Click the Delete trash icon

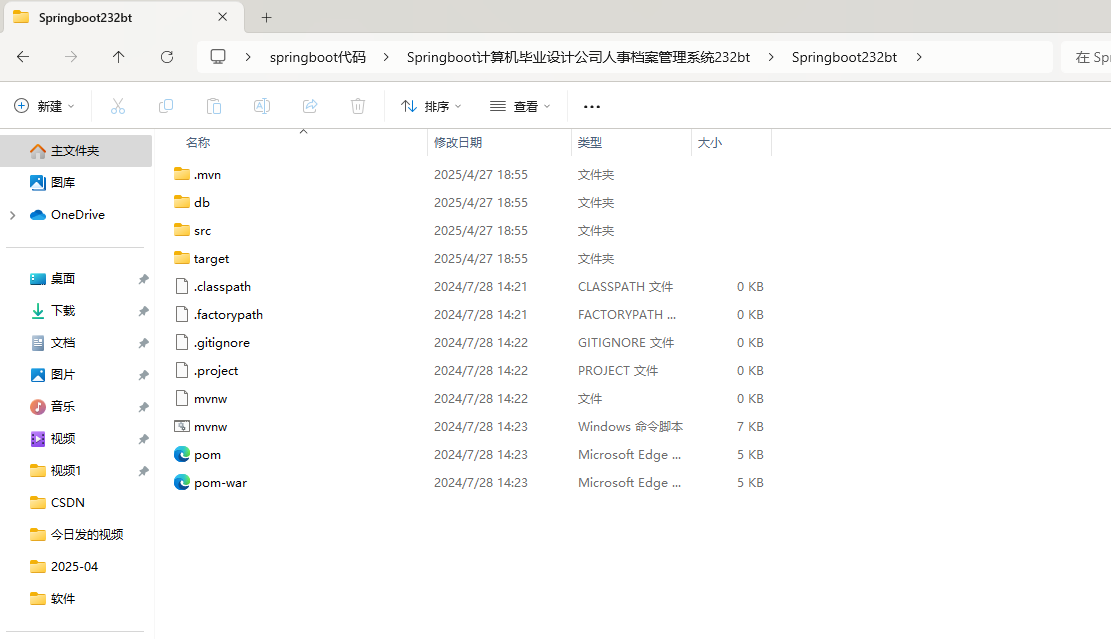(358, 106)
